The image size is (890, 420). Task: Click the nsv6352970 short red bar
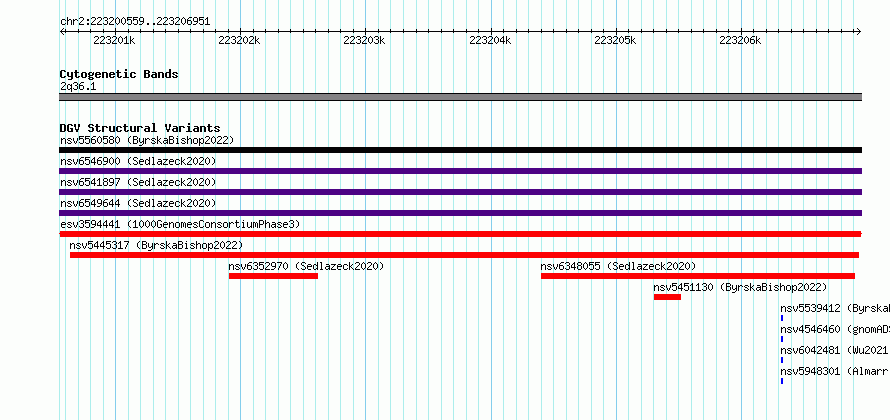pos(273,276)
